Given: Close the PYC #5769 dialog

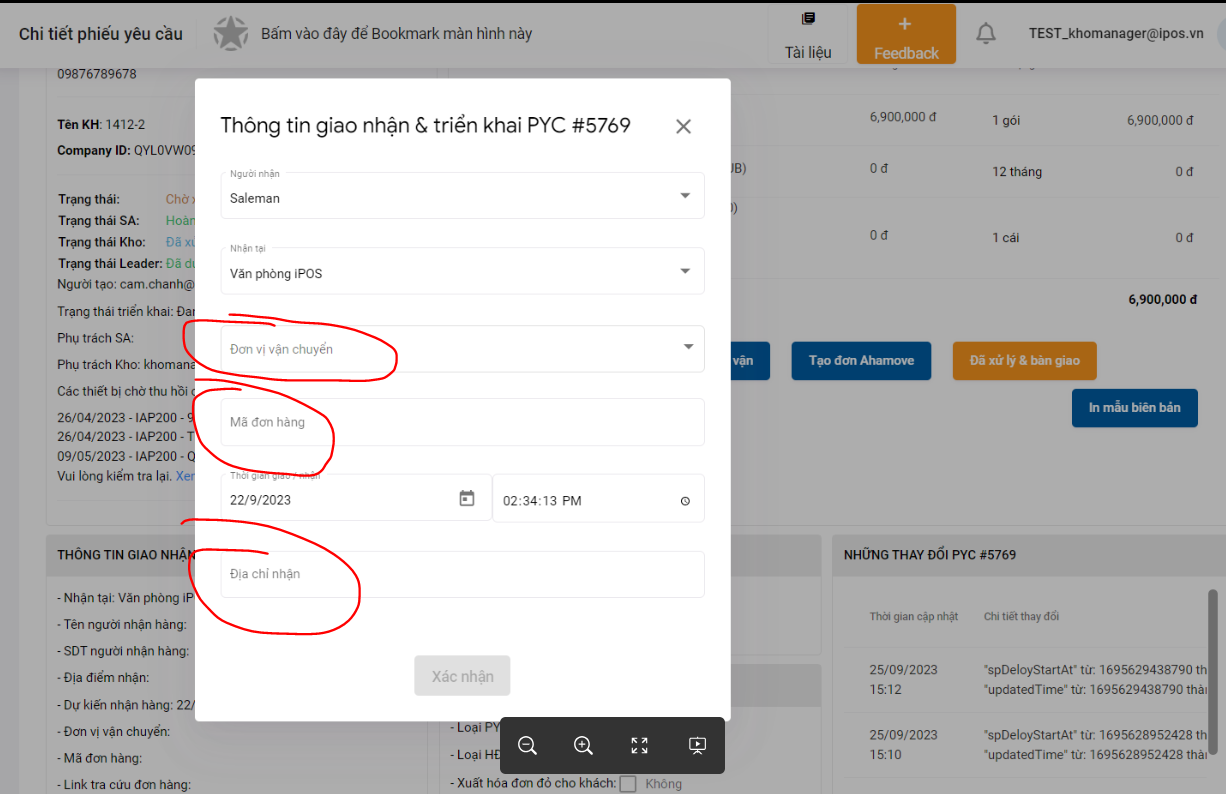Looking at the screenshot, I should tap(683, 126).
